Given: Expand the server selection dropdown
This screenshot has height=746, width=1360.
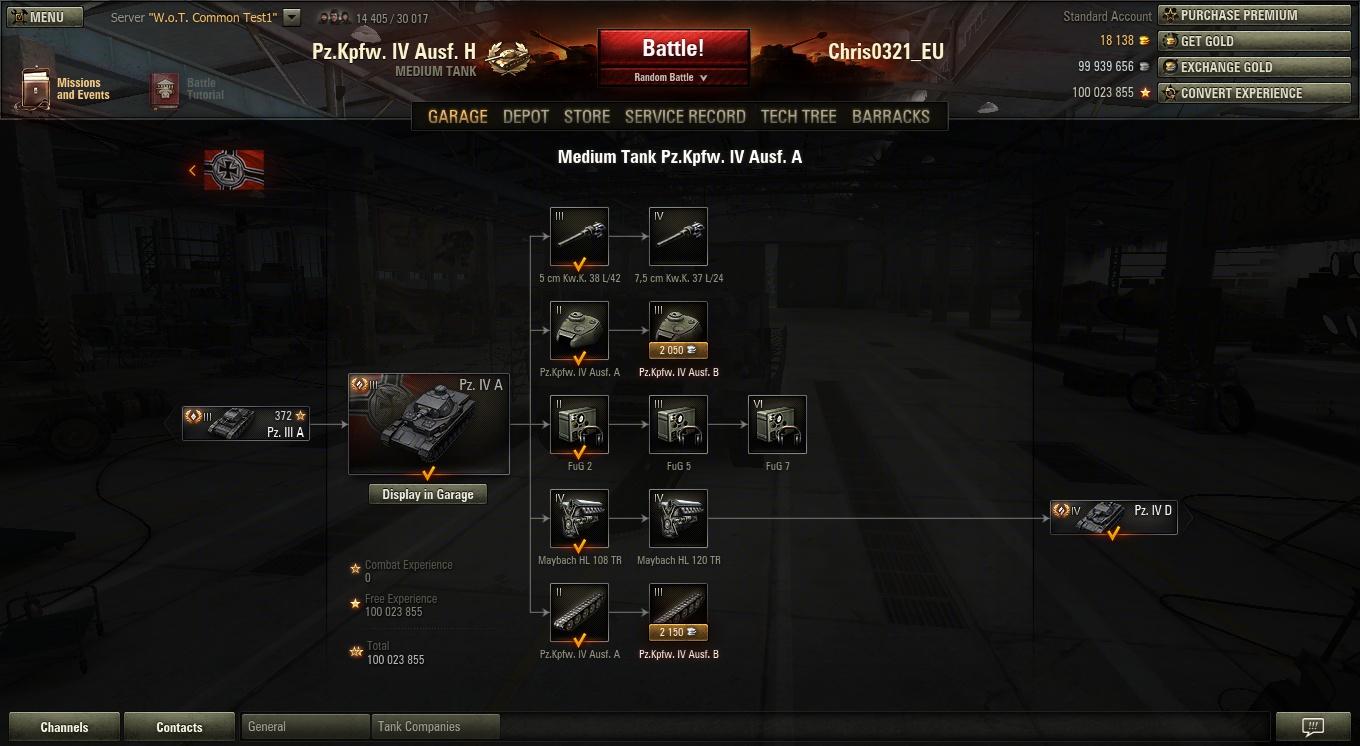Looking at the screenshot, I should [291, 17].
